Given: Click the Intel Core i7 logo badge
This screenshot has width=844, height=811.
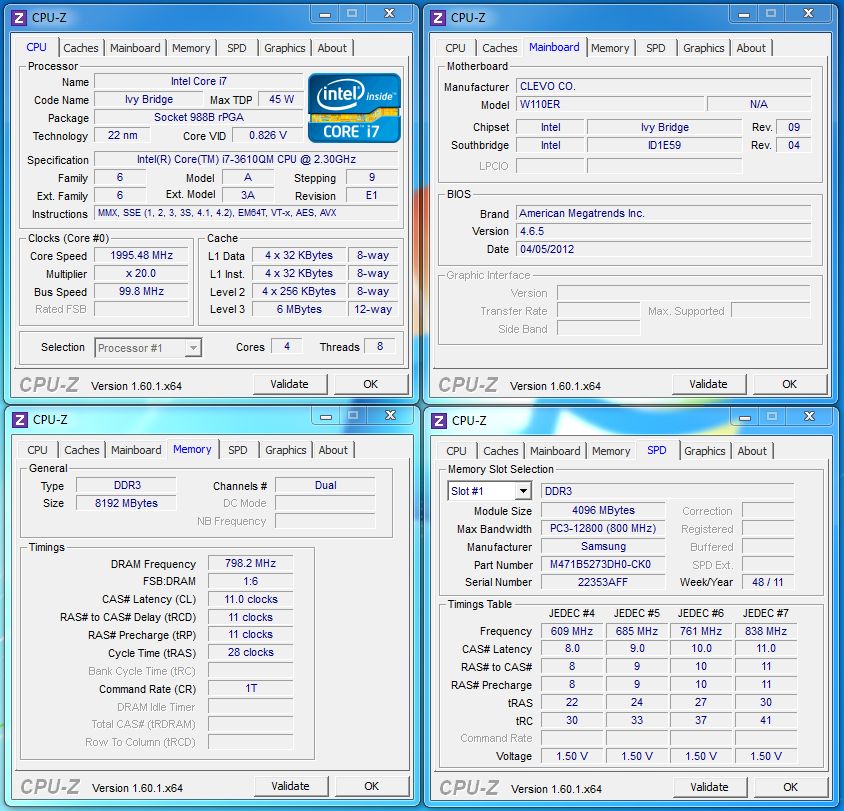Looking at the screenshot, I should click(x=354, y=108).
